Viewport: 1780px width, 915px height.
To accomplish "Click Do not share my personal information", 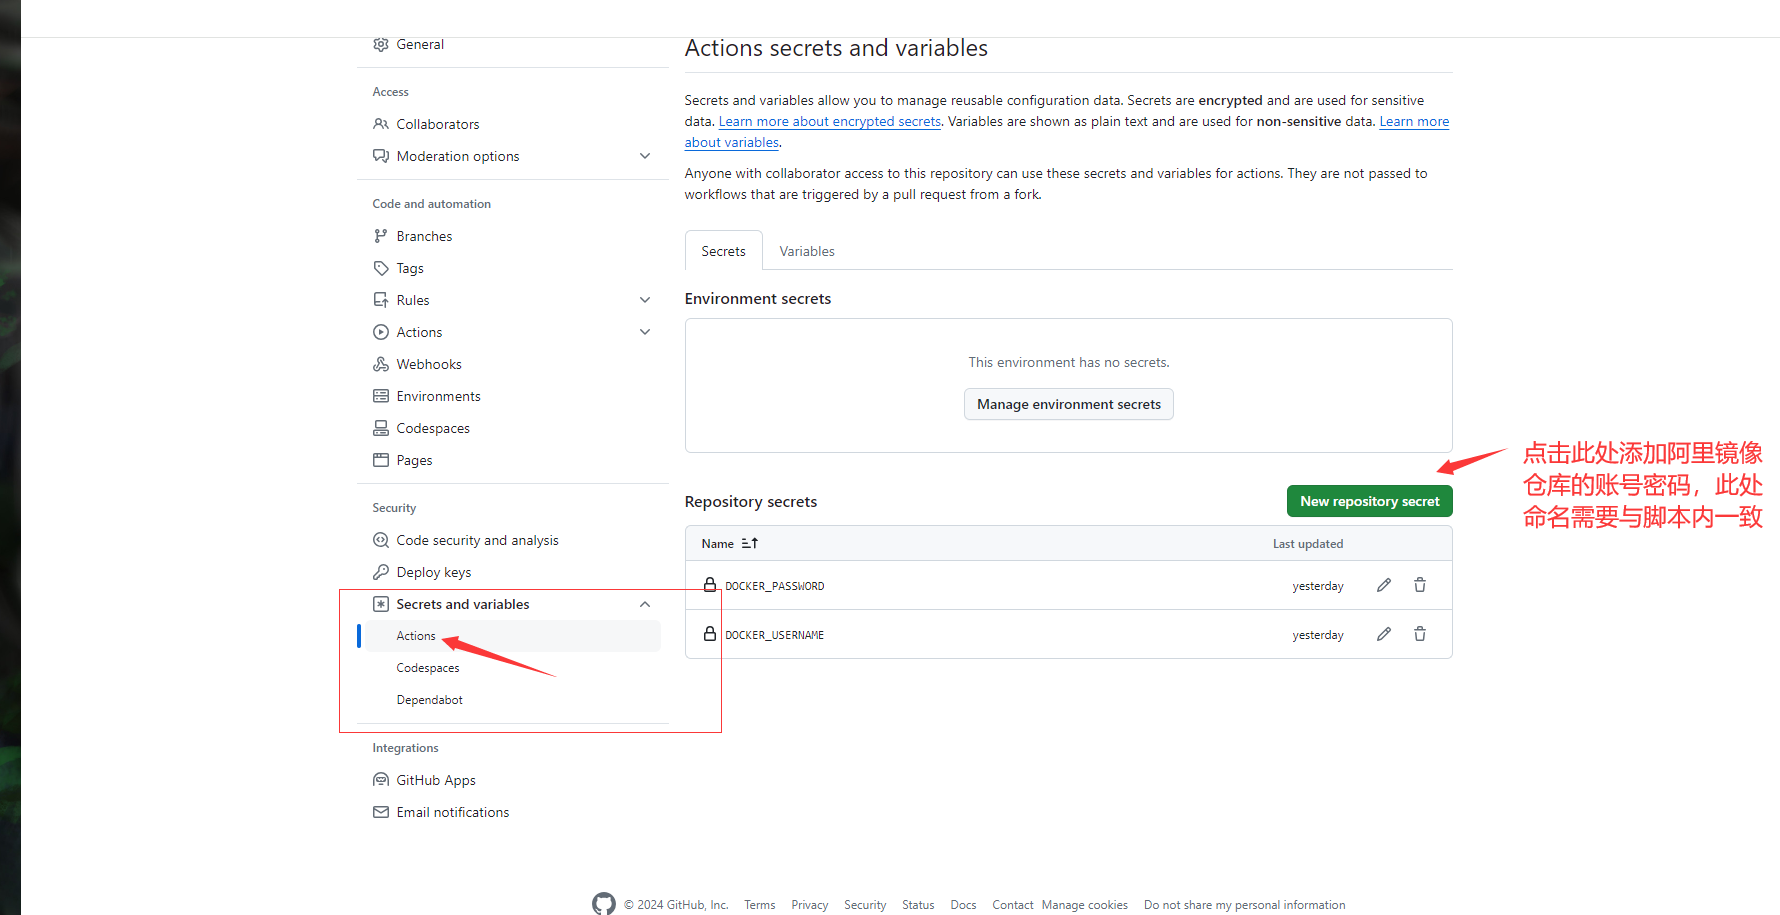I will 1245,905.
